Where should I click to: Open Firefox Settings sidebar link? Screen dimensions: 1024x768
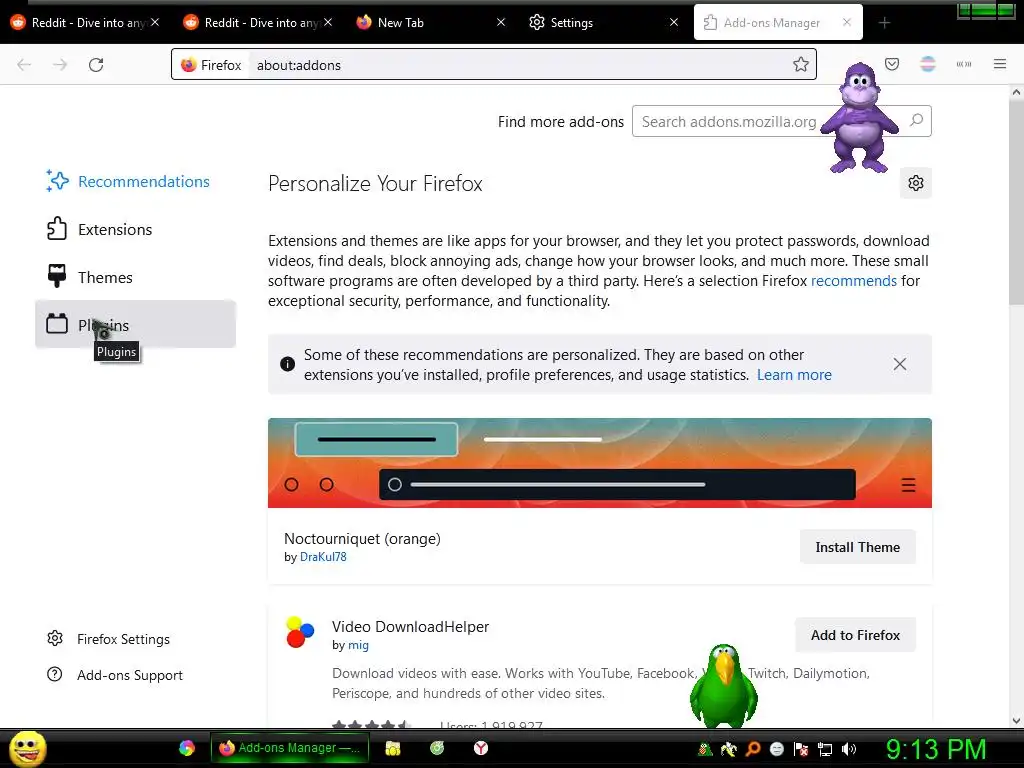(108, 639)
